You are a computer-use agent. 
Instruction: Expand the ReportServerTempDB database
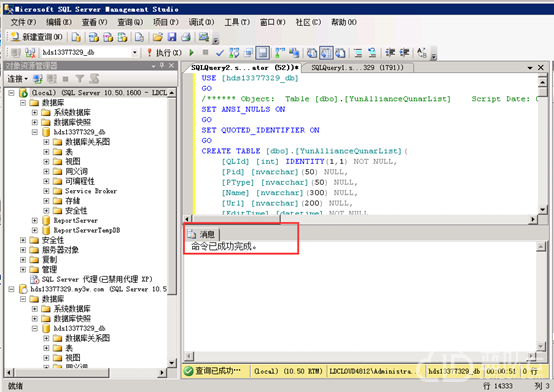coord(35,230)
